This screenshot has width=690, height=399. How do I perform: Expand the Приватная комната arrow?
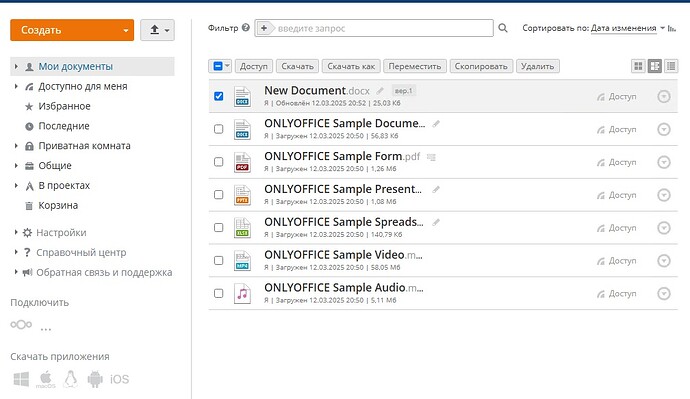coord(16,146)
